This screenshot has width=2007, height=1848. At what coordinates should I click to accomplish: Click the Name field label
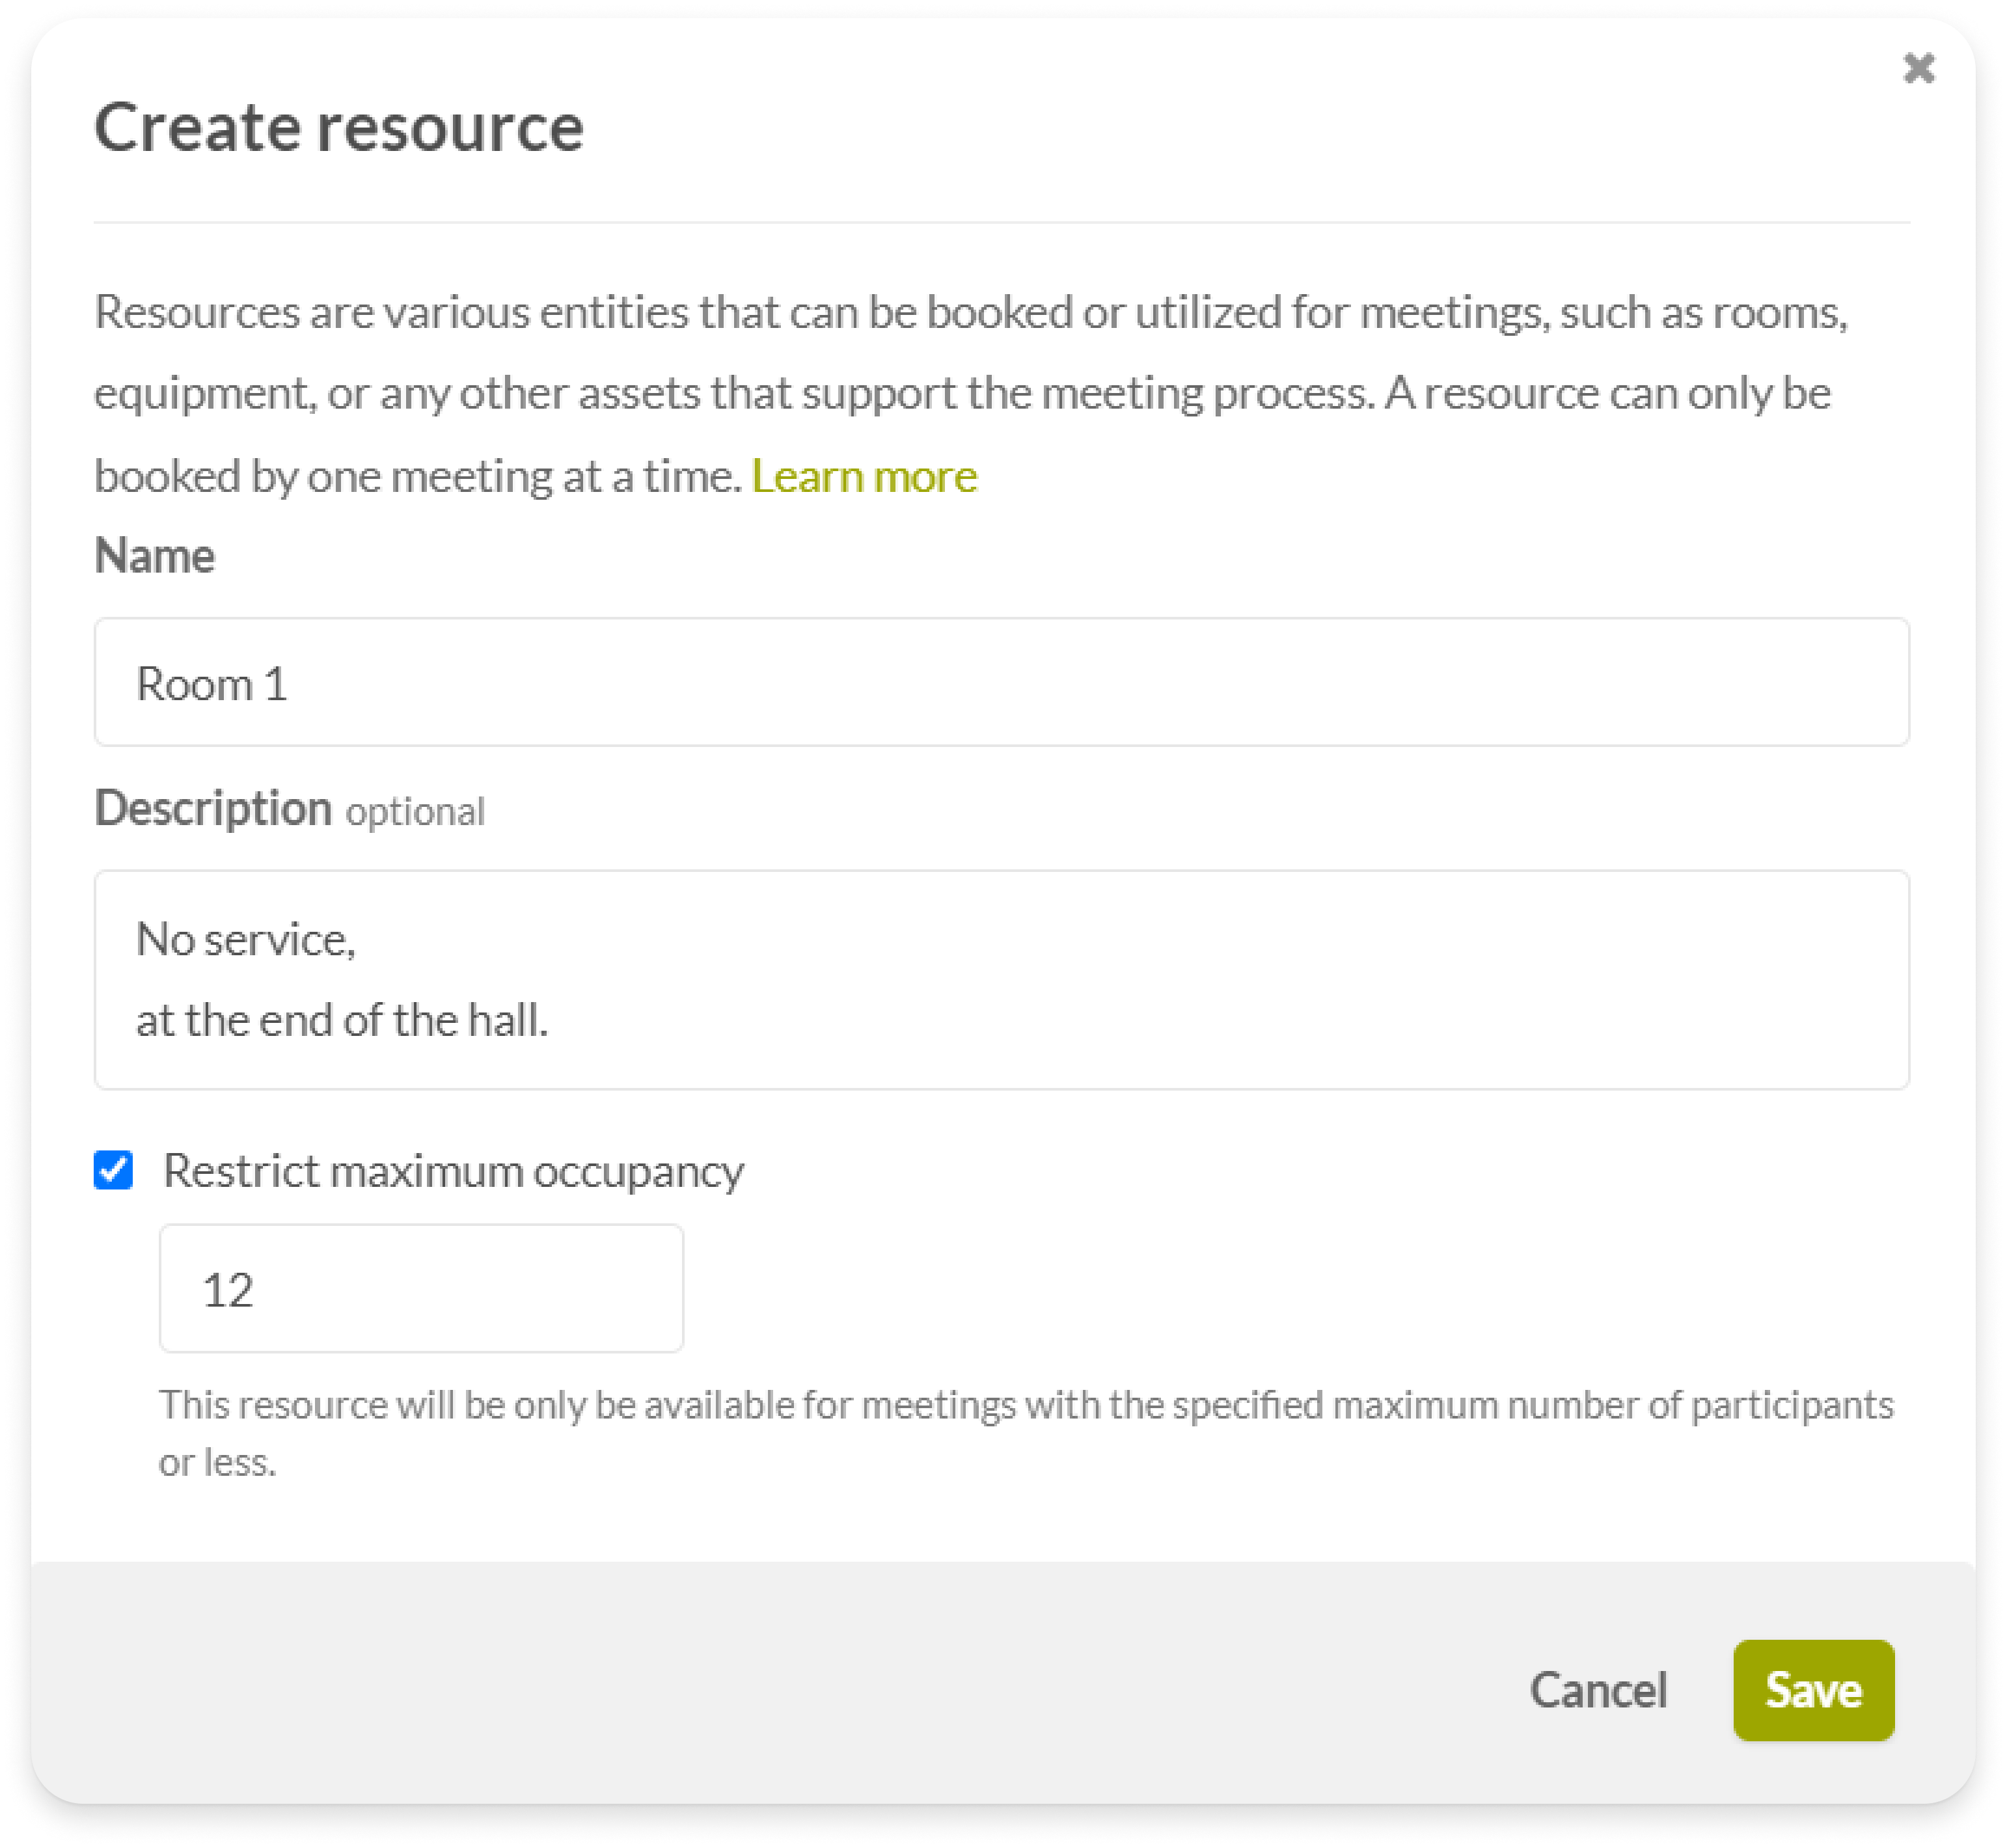click(154, 555)
